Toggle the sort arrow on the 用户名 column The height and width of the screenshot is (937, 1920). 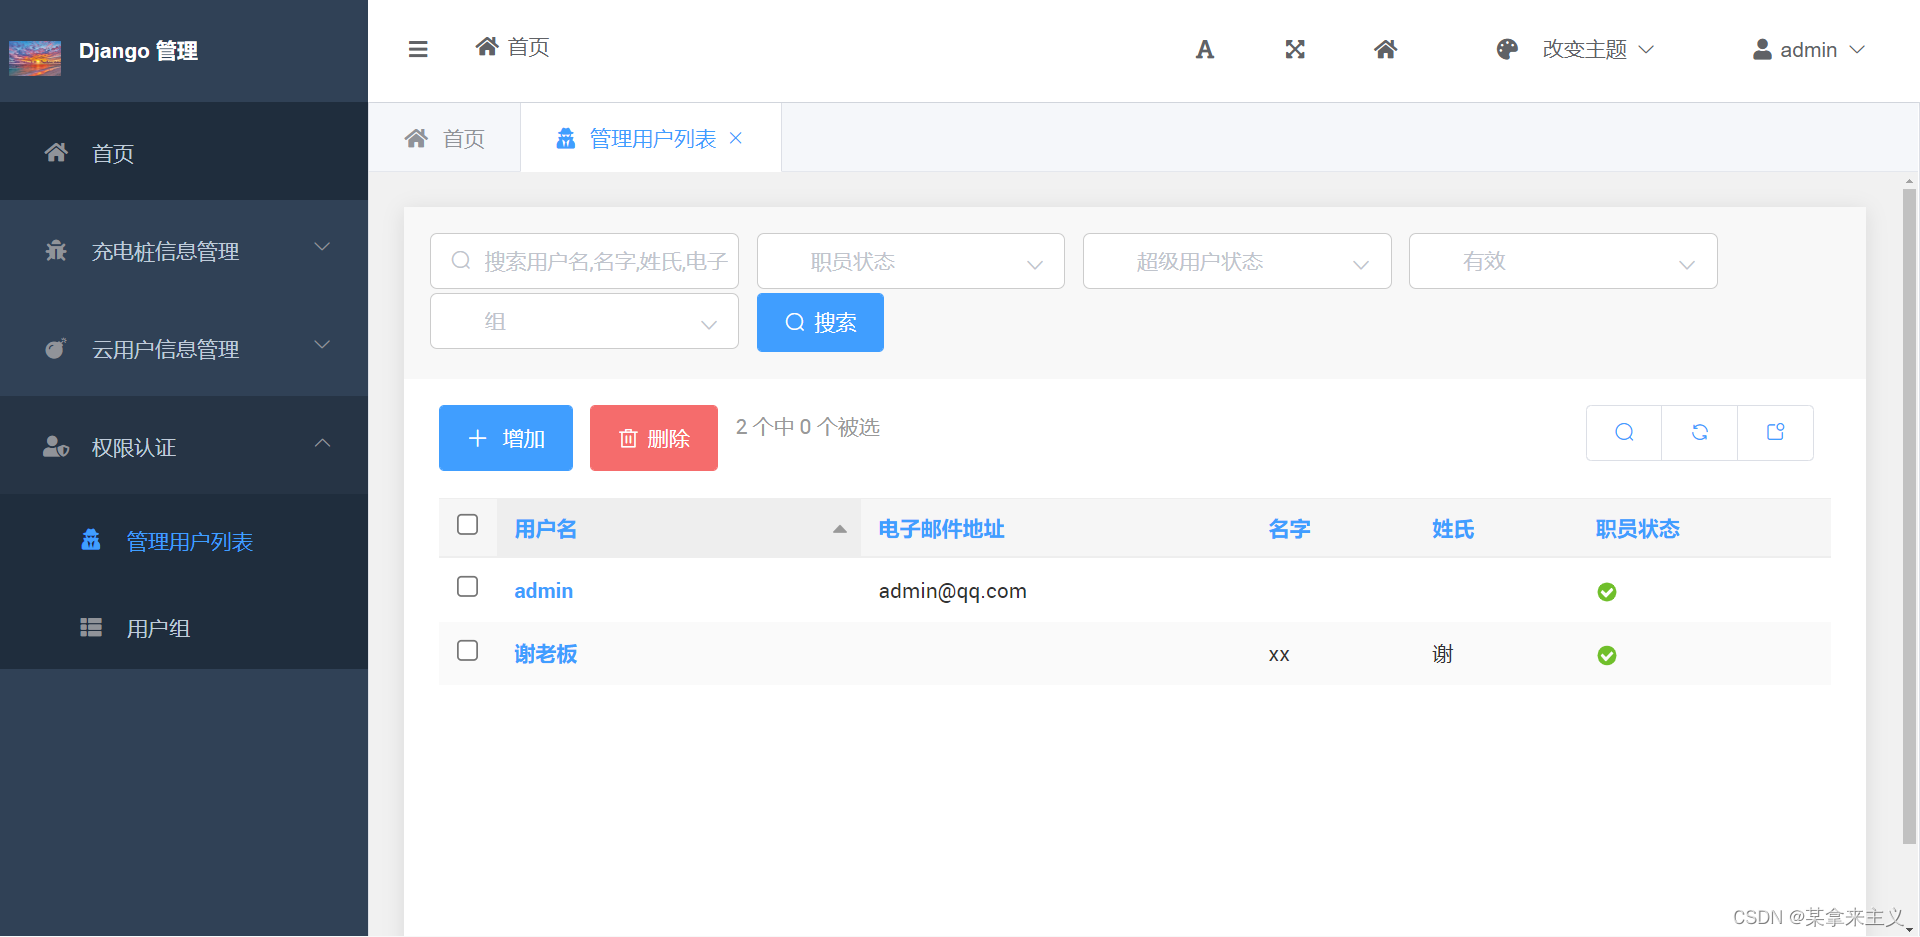pos(840,529)
